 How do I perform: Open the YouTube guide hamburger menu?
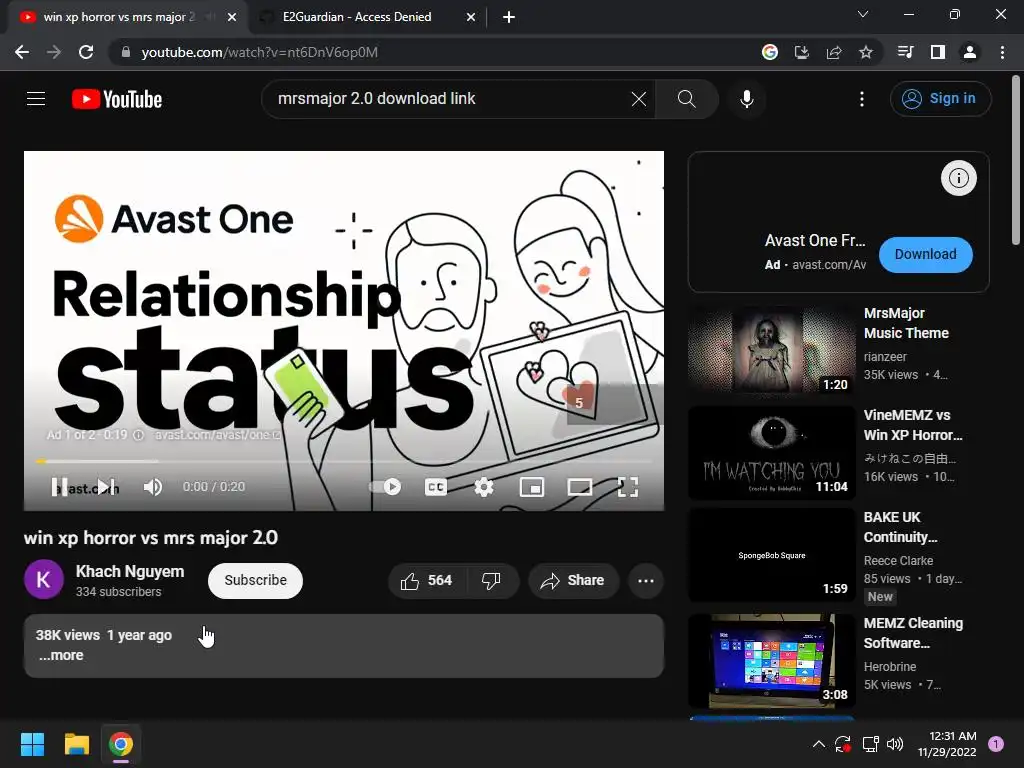[36, 99]
